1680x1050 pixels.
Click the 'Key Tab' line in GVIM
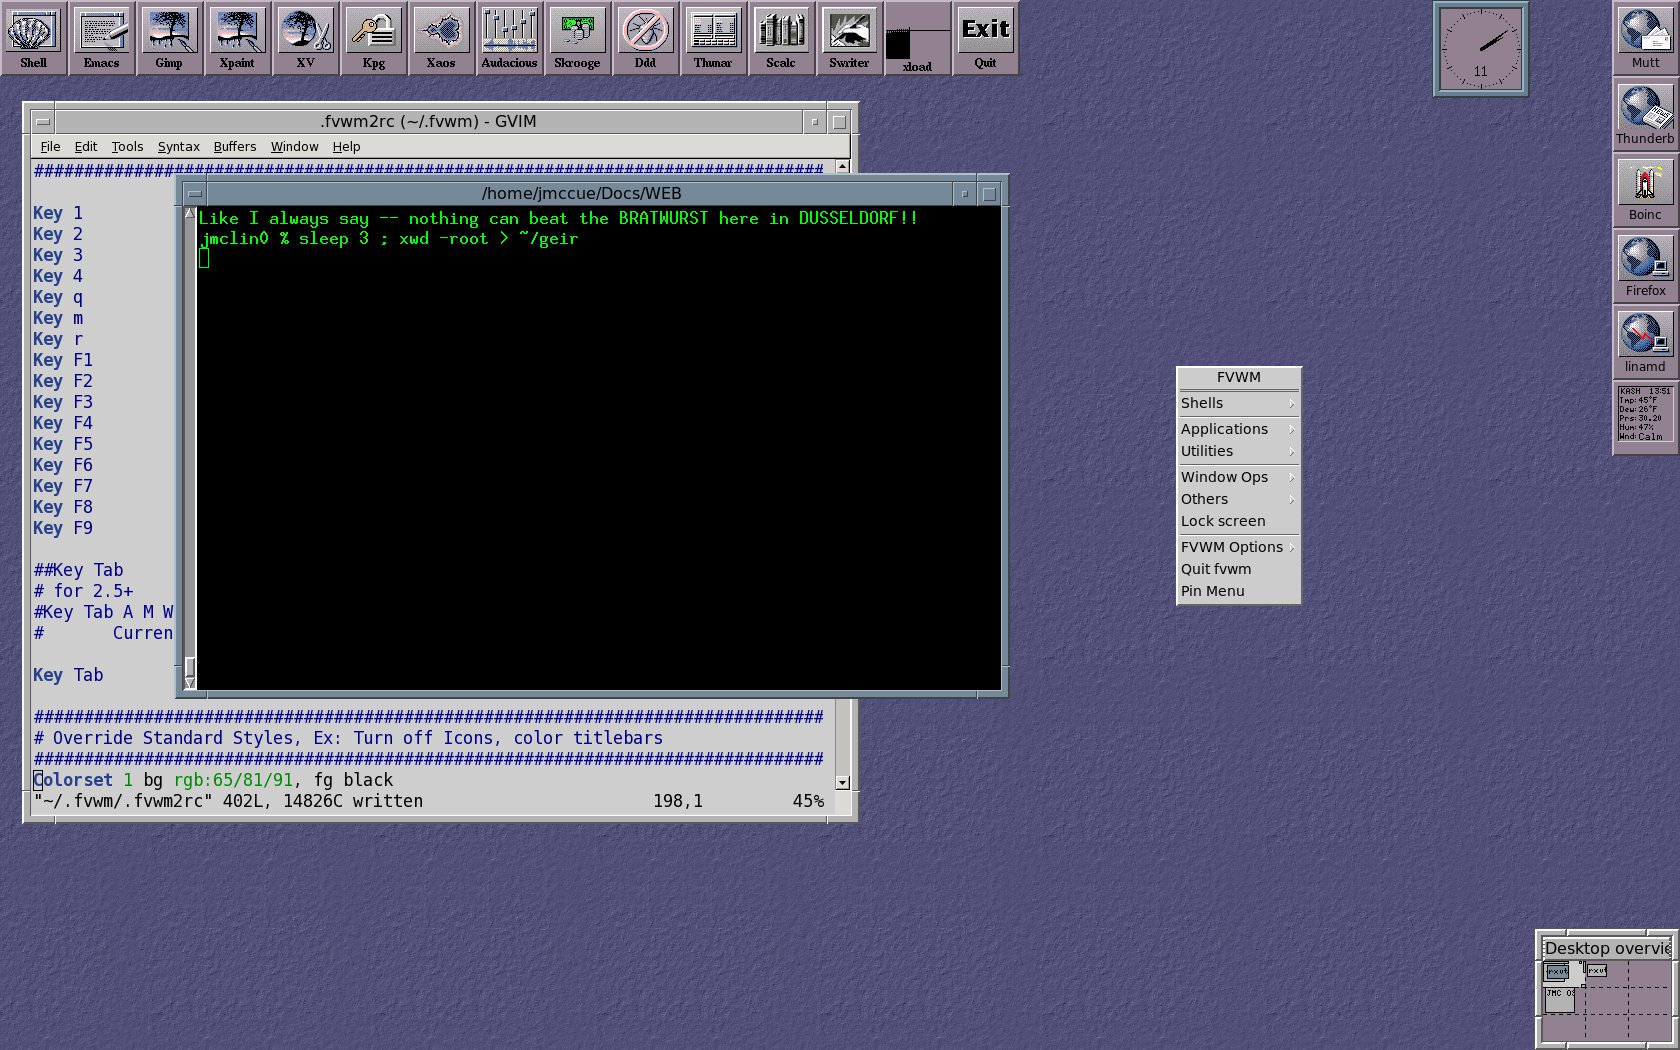[x=68, y=675]
